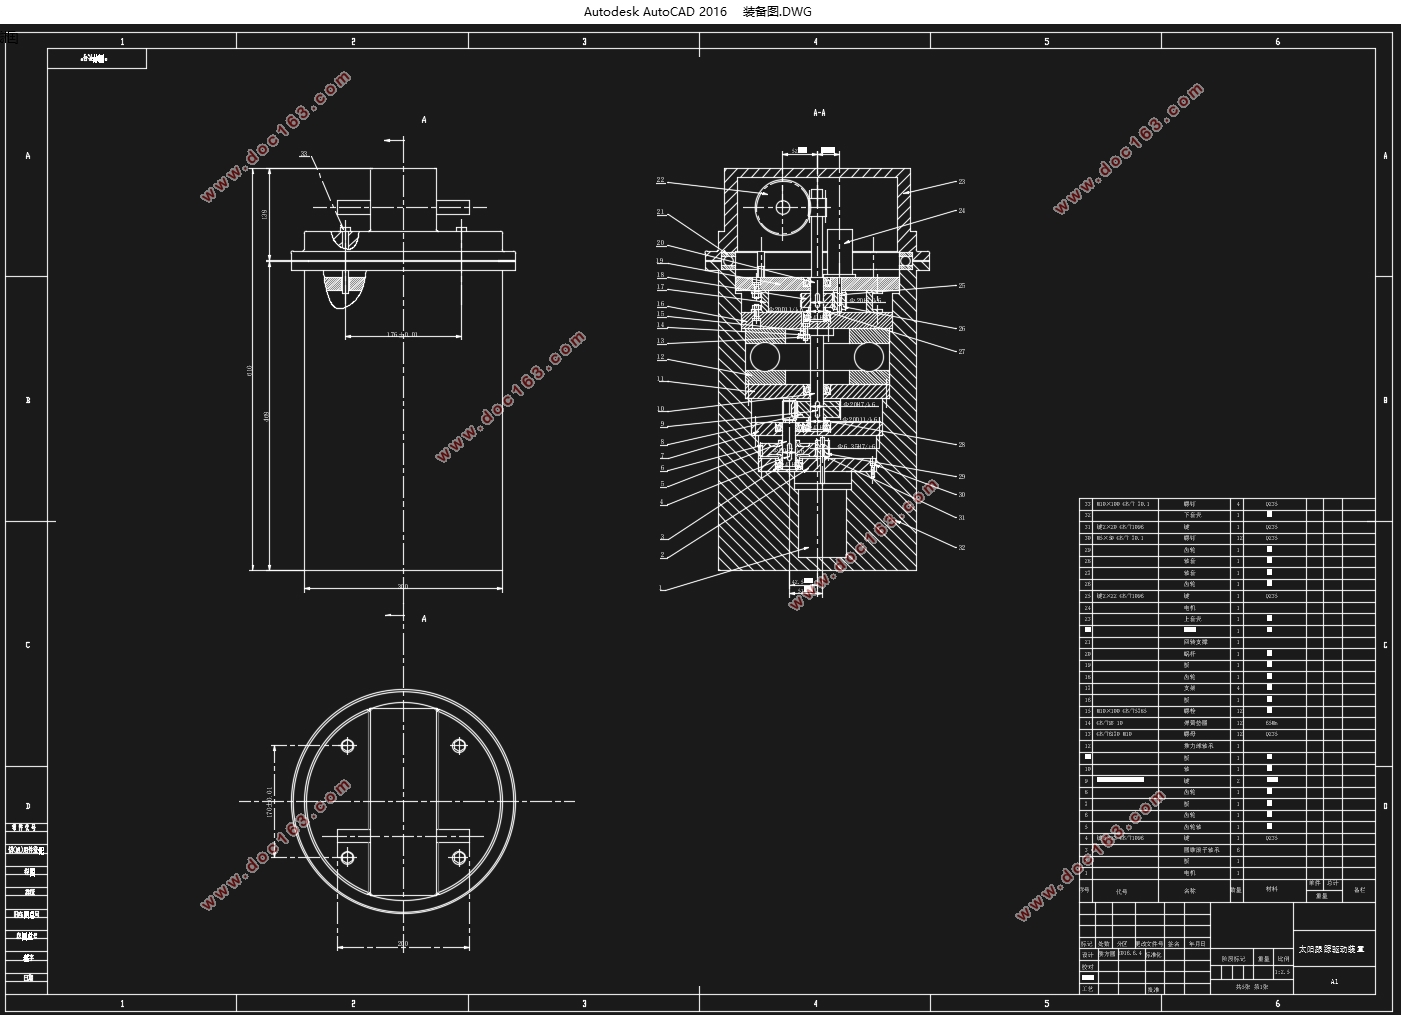Click the 电机 name in row 24

(1190, 608)
